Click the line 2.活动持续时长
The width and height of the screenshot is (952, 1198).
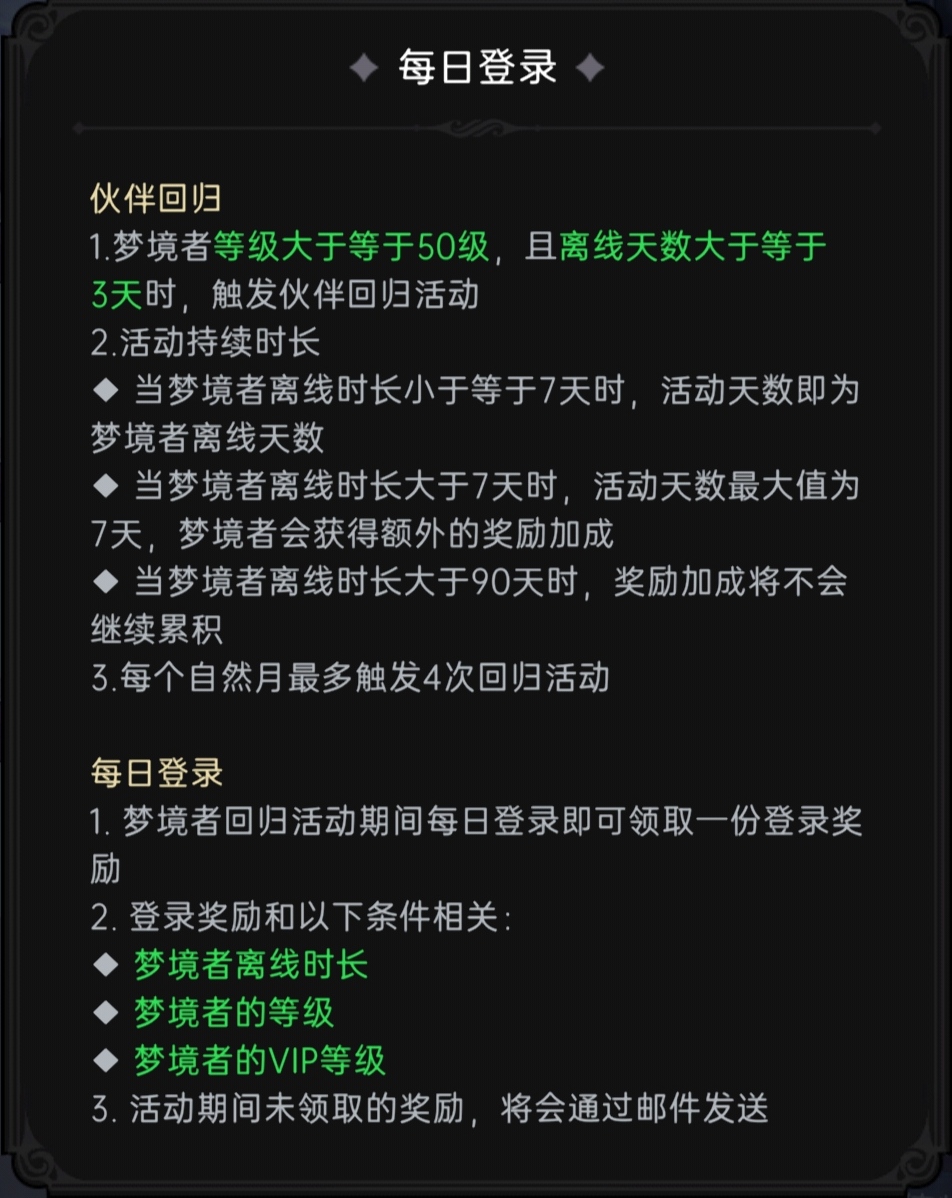205,343
